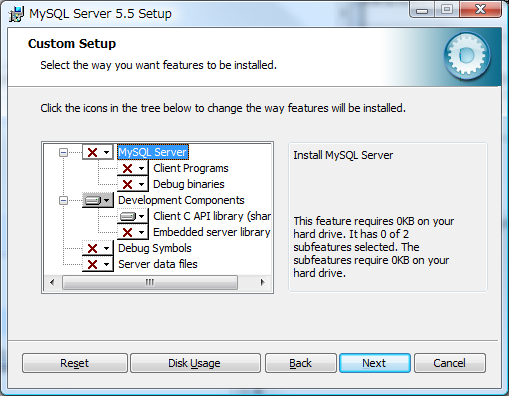Image resolution: width=509 pixels, height=396 pixels.
Task: Open the MySQL Server feature state dropdown
Action: [x=98, y=152]
